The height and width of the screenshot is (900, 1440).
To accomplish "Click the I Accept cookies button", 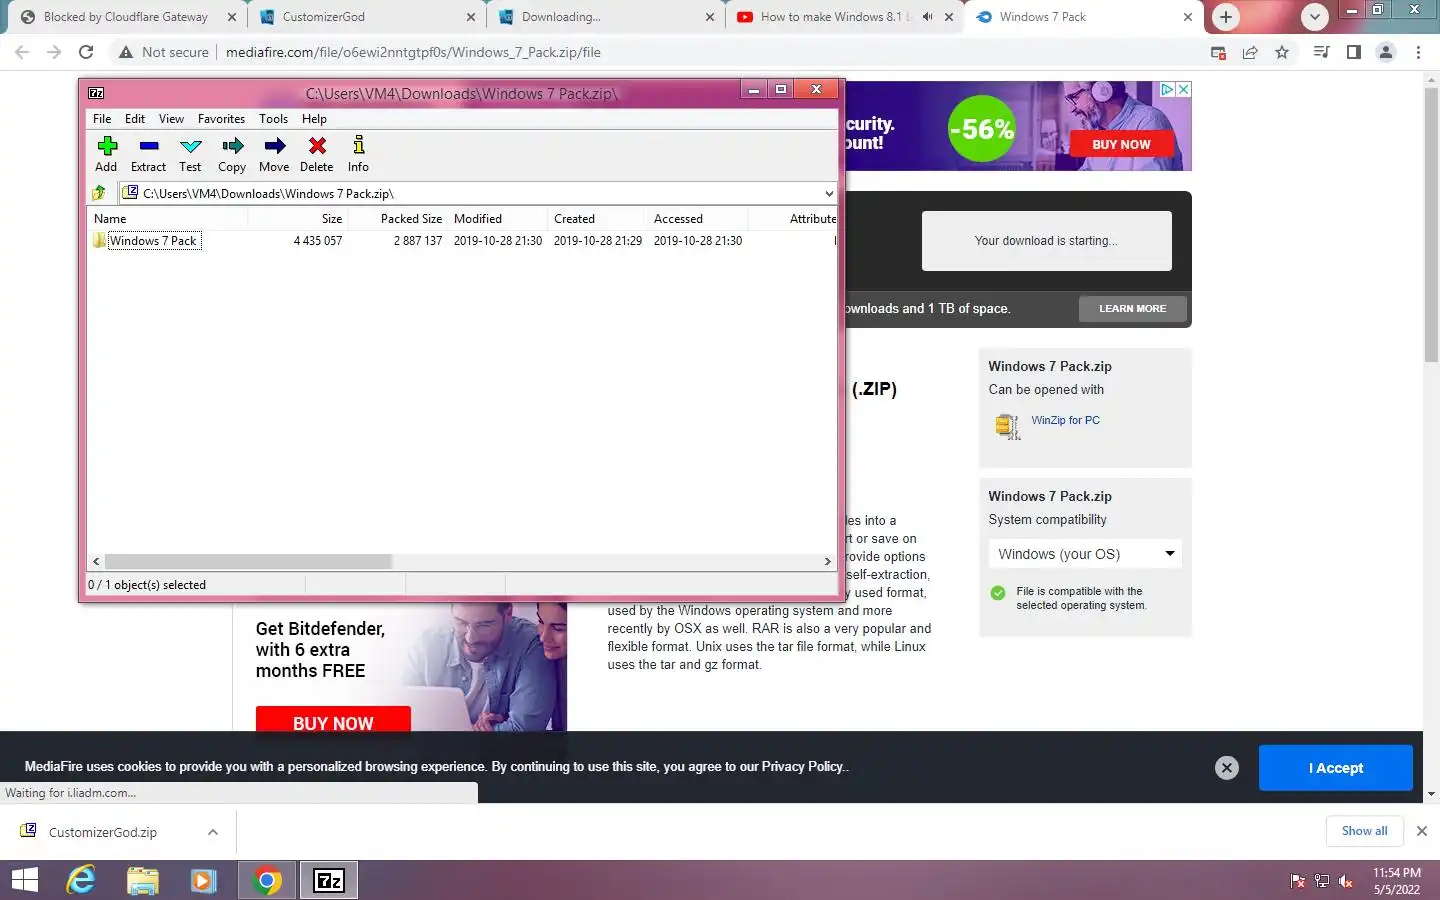I will pyautogui.click(x=1336, y=768).
